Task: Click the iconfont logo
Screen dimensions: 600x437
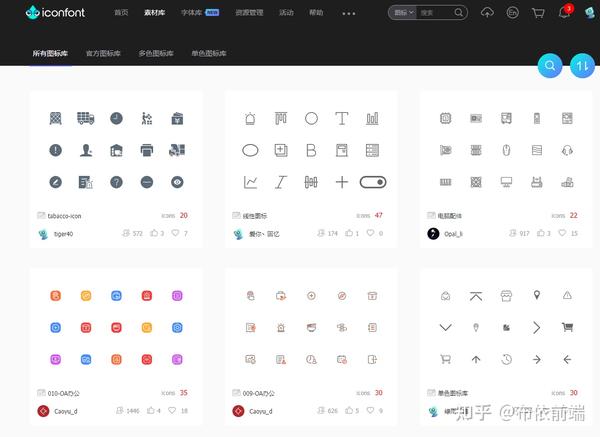Action: [55, 13]
